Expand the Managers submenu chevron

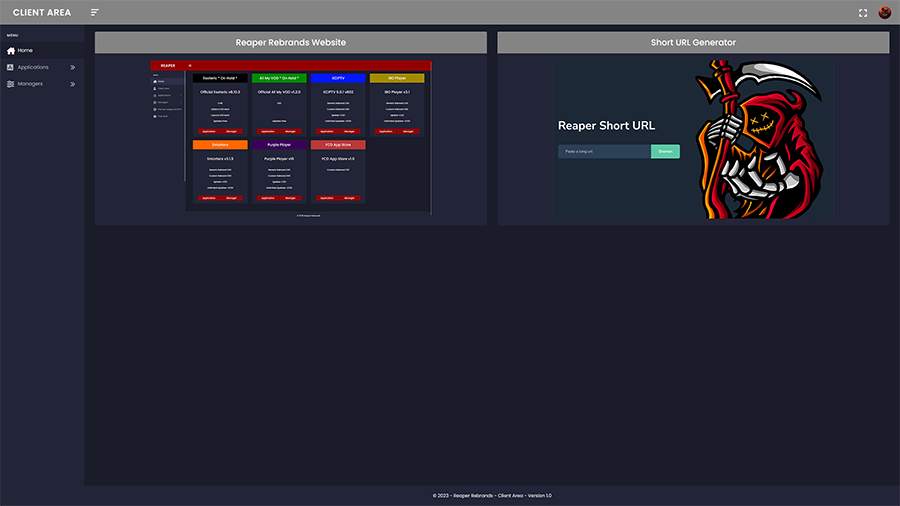(72, 84)
